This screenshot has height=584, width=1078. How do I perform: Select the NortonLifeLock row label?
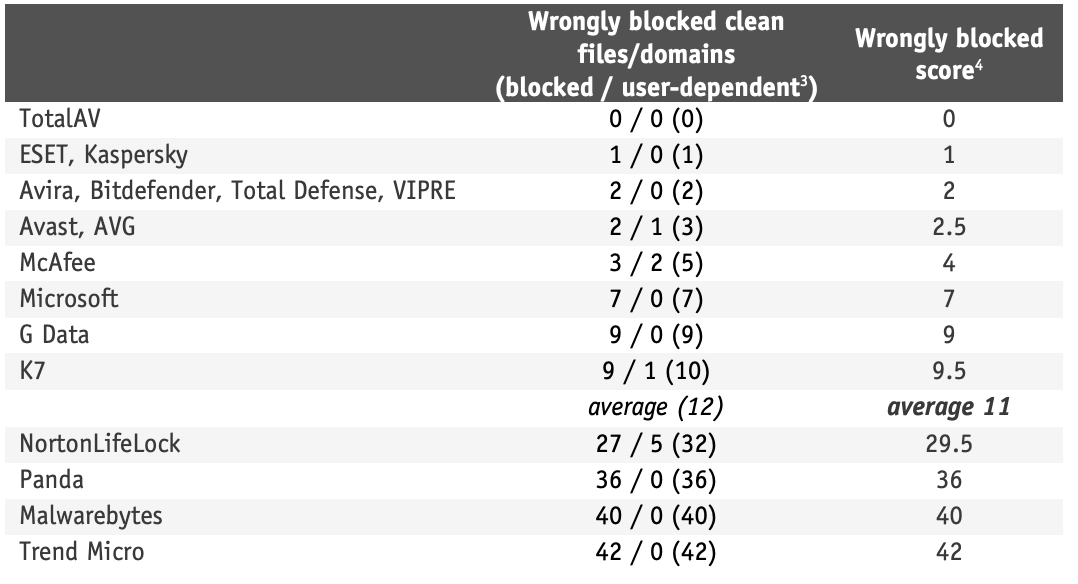(100, 444)
